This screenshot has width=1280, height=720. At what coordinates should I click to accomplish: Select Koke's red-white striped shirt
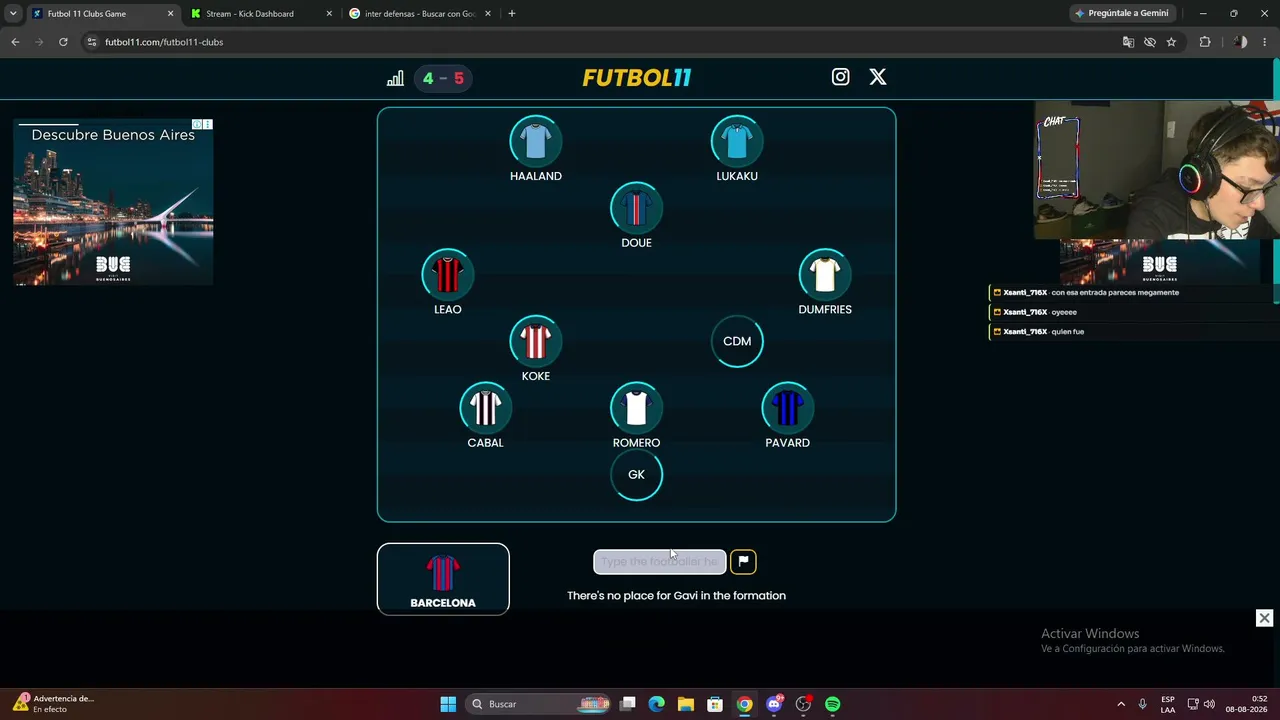click(x=535, y=341)
